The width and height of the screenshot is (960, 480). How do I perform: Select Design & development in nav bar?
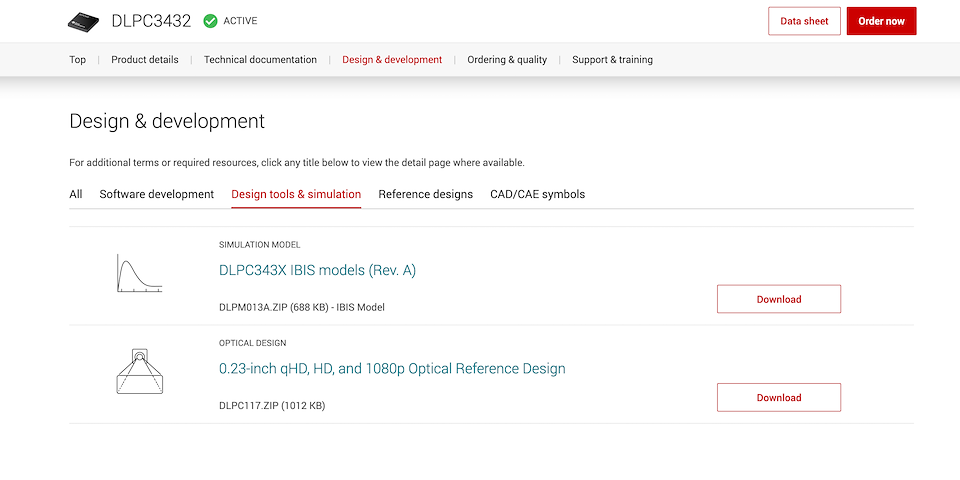[x=392, y=60]
